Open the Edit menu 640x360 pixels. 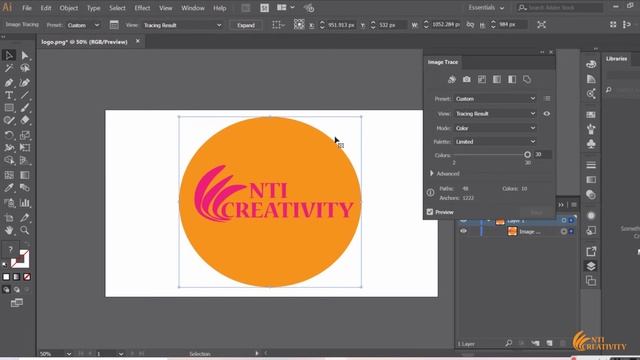[x=46, y=8]
